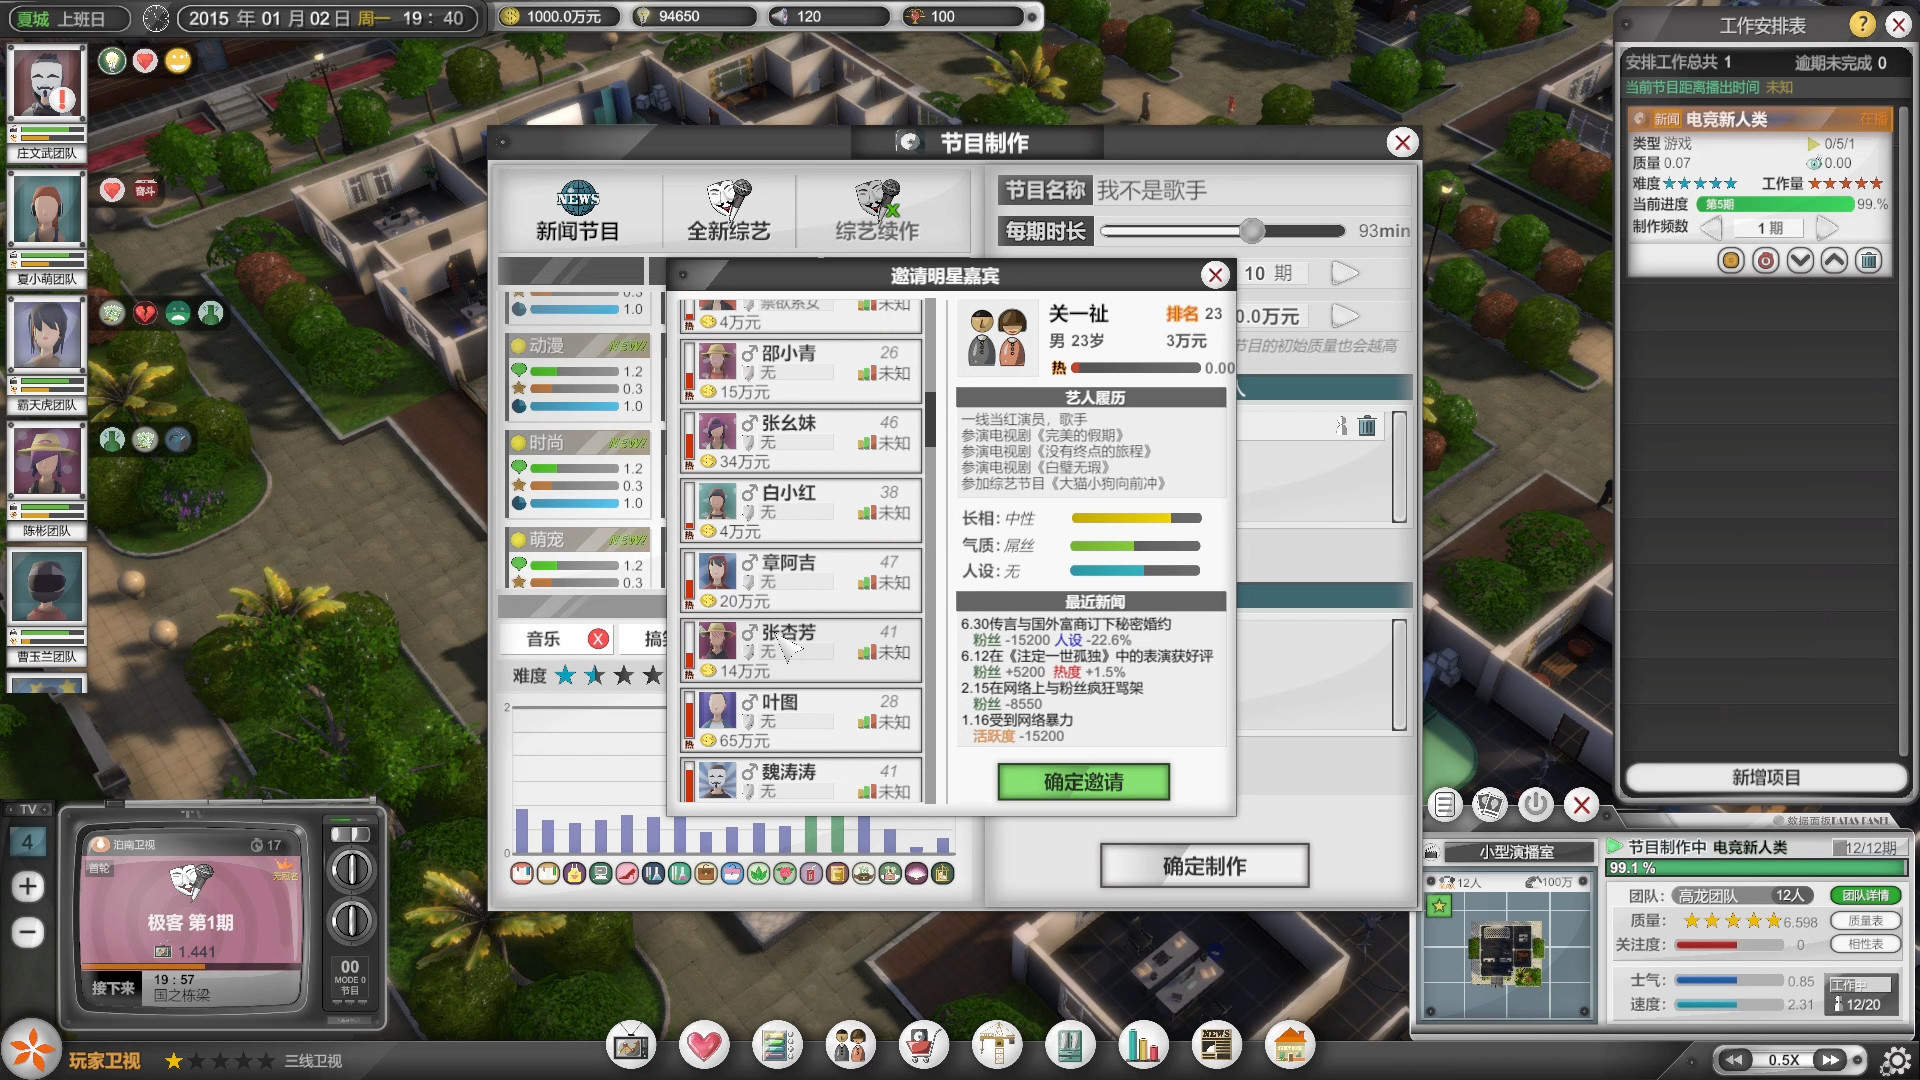The image size is (1920, 1080).
Task: Open the staff management icon with two people
Action: tap(850, 1045)
